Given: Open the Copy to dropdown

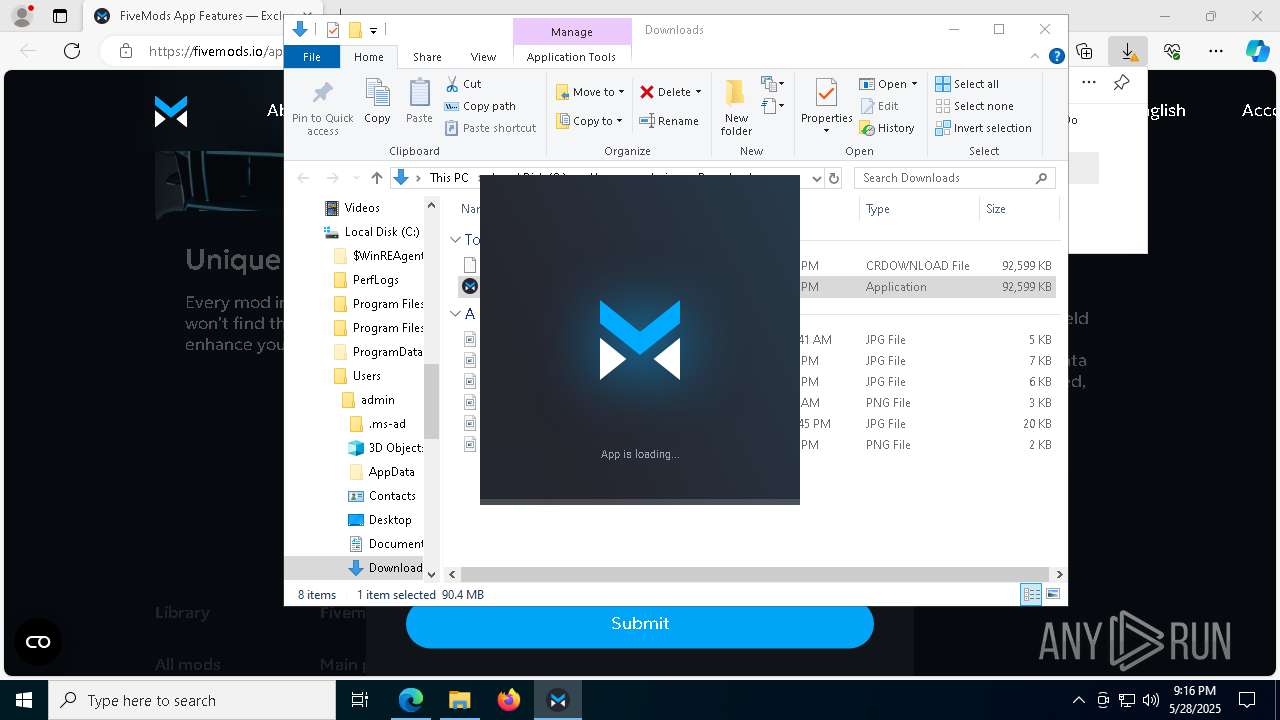Looking at the screenshot, I should pyautogui.click(x=589, y=121).
